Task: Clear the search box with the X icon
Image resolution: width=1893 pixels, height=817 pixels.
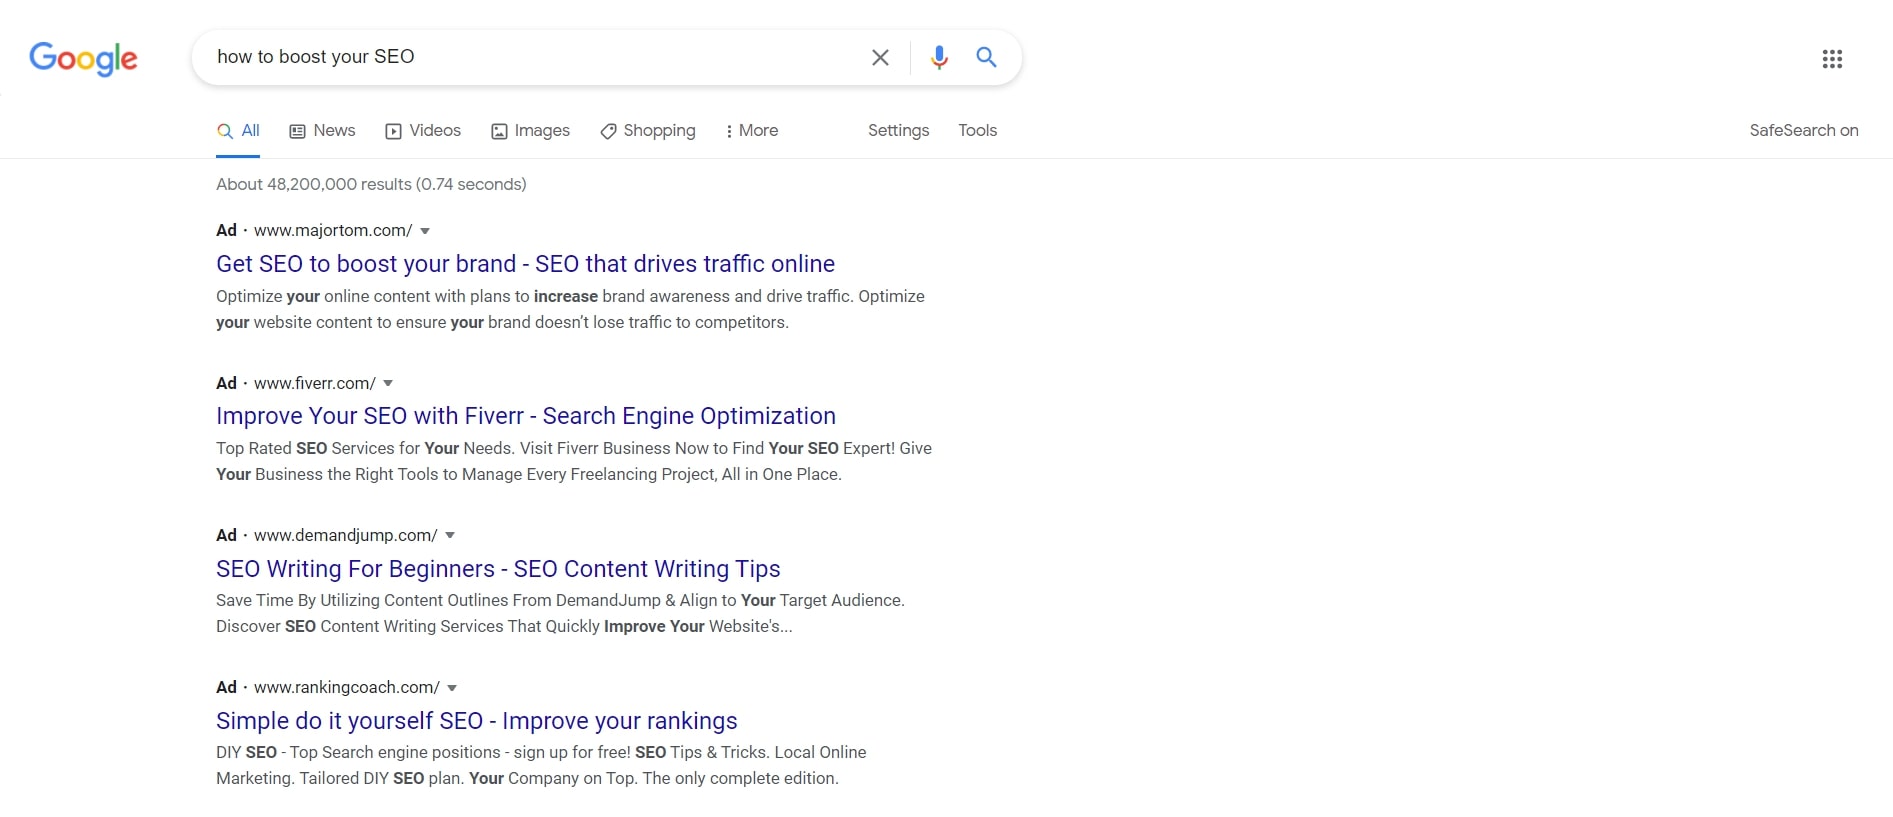Action: [x=880, y=58]
